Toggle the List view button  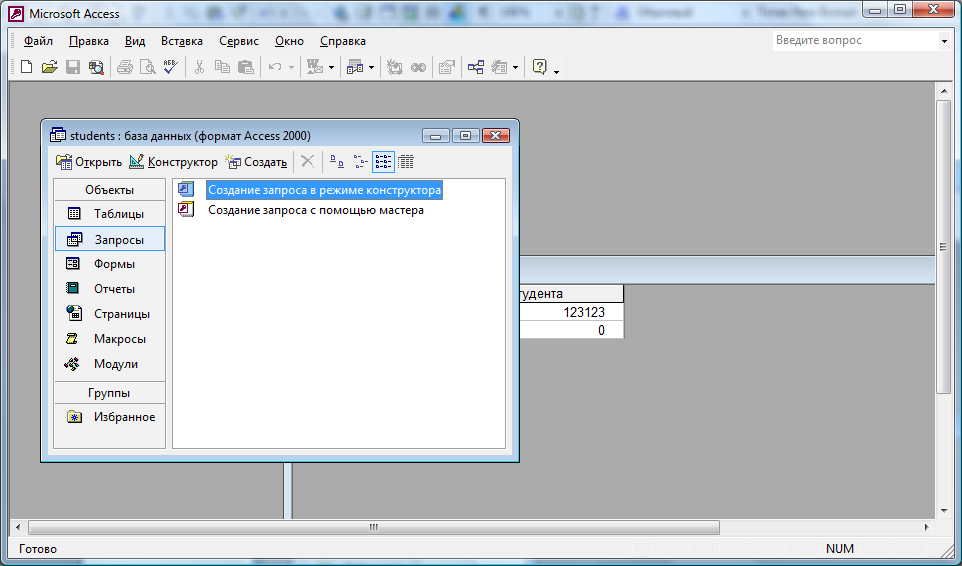[x=383, y=161]
